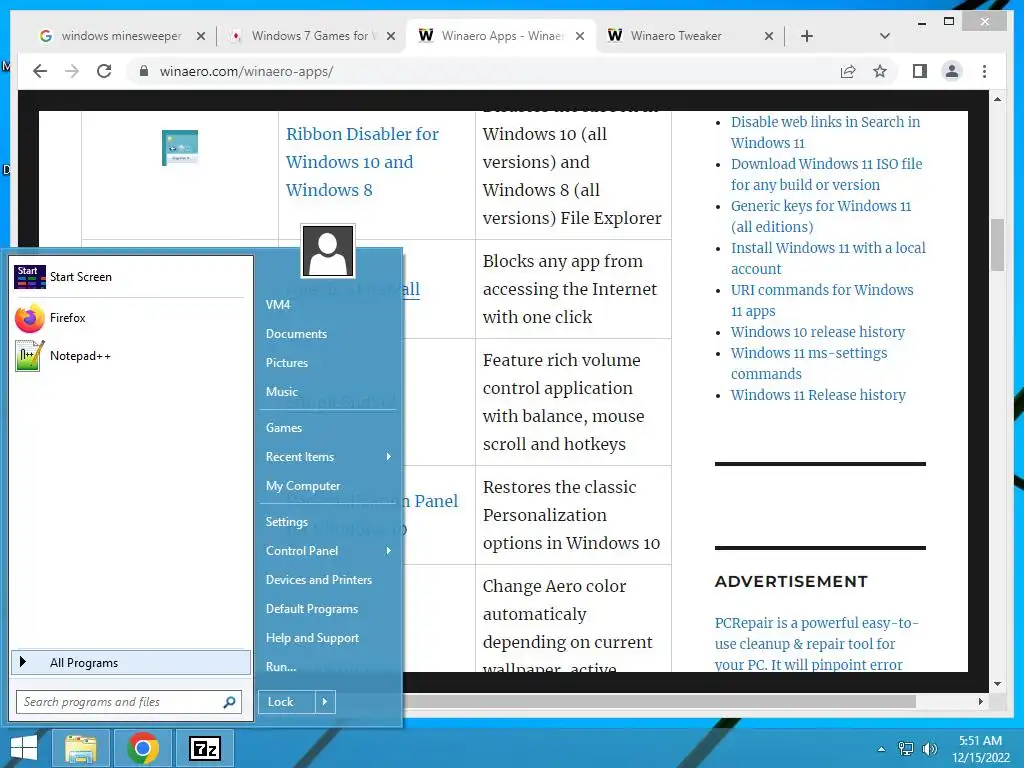
Task: Open Windows 11 ms-settings commands link
Action: (808, 363)
